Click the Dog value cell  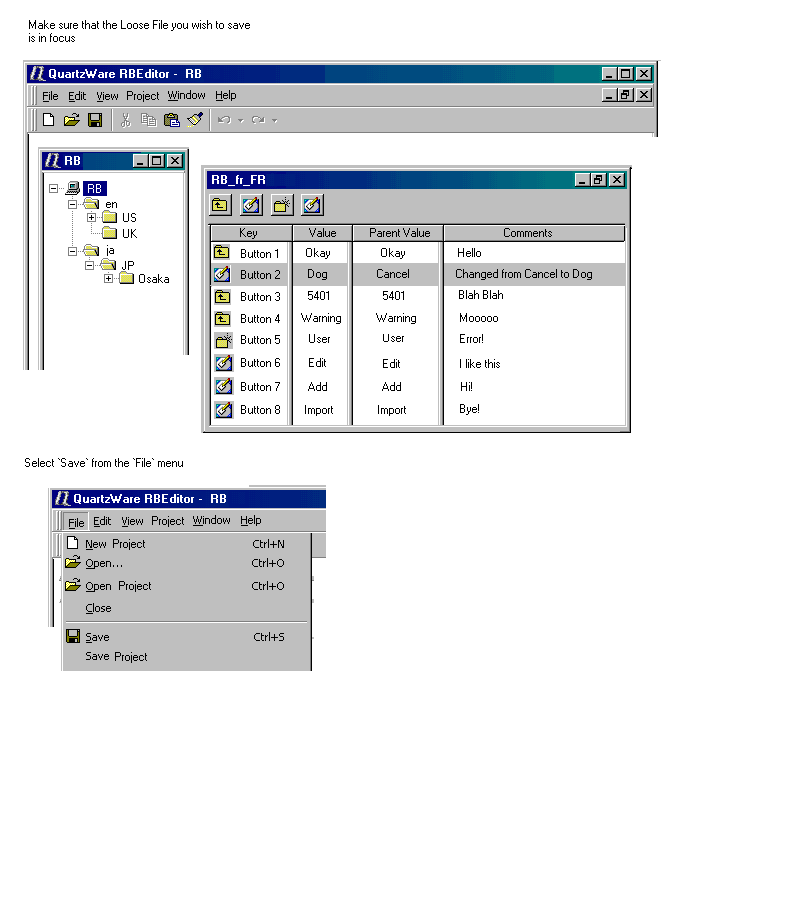pos(318,274)
